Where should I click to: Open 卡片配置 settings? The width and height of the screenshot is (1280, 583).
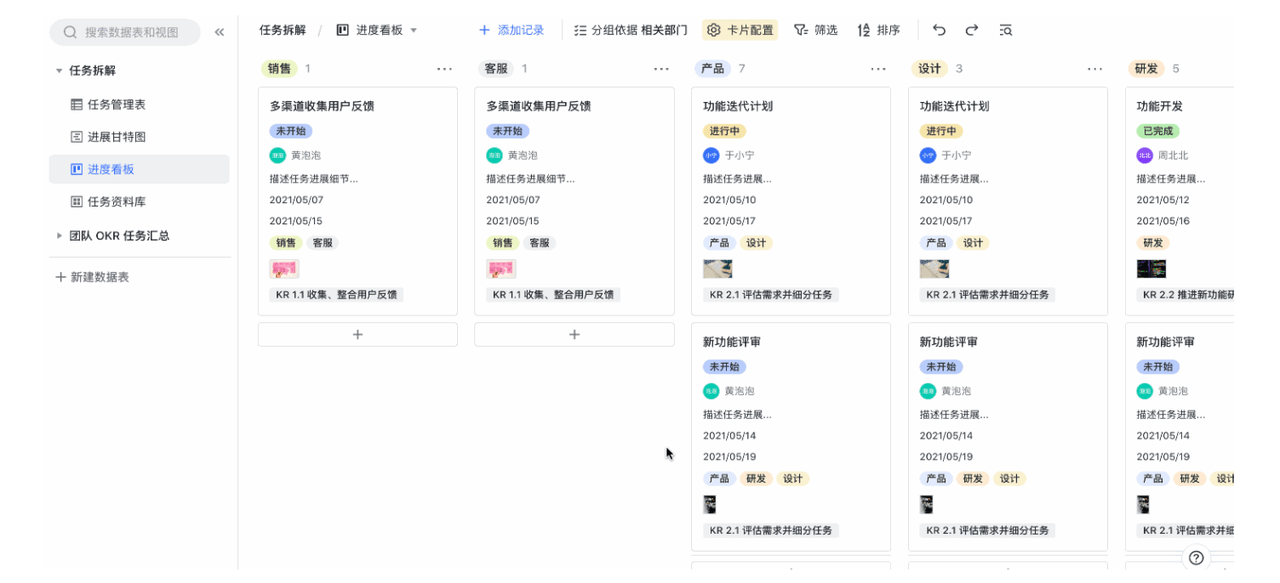pos(740,30)
